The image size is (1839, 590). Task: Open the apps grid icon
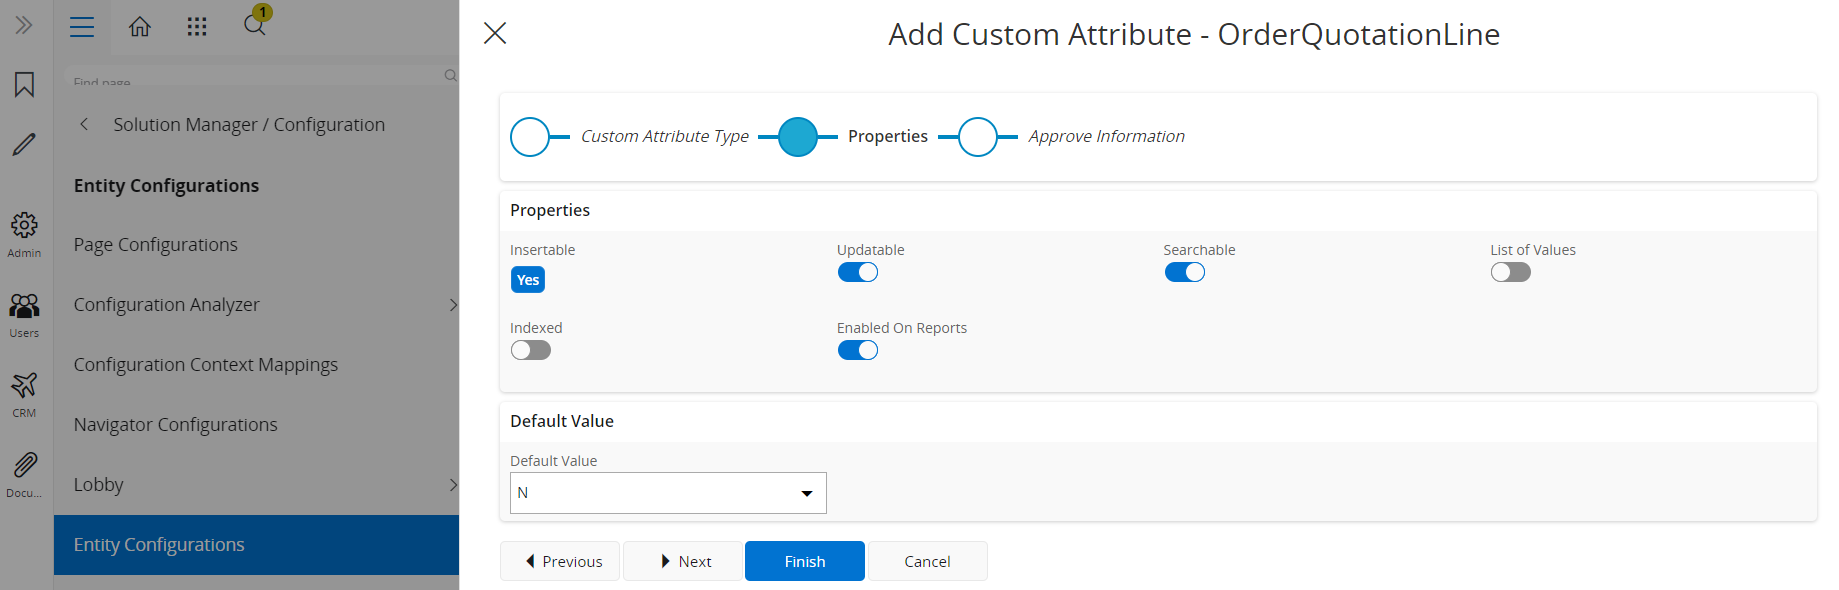coord(197,27)
